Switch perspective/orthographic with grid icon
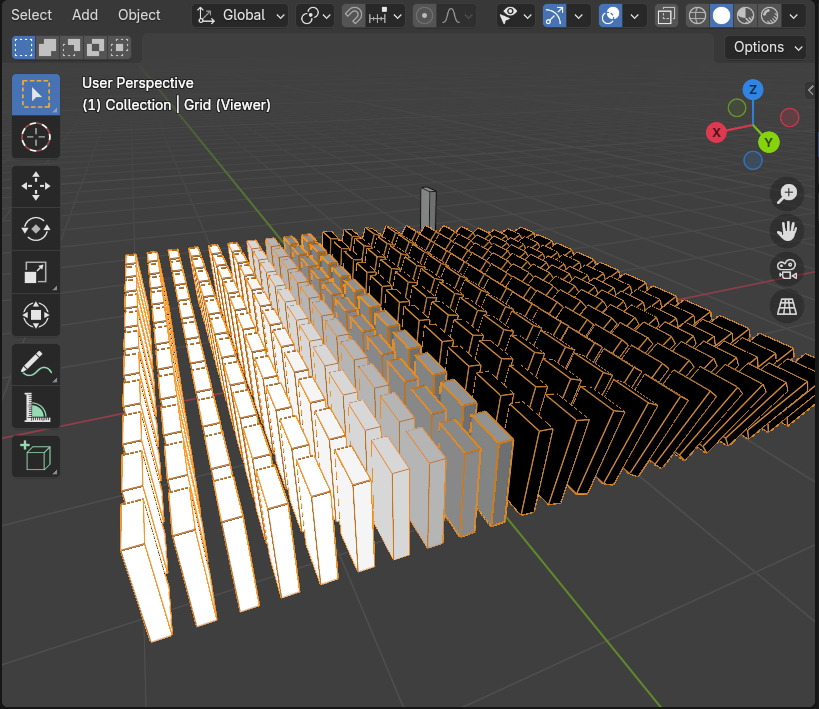819x709 pixels. [787, 306]
